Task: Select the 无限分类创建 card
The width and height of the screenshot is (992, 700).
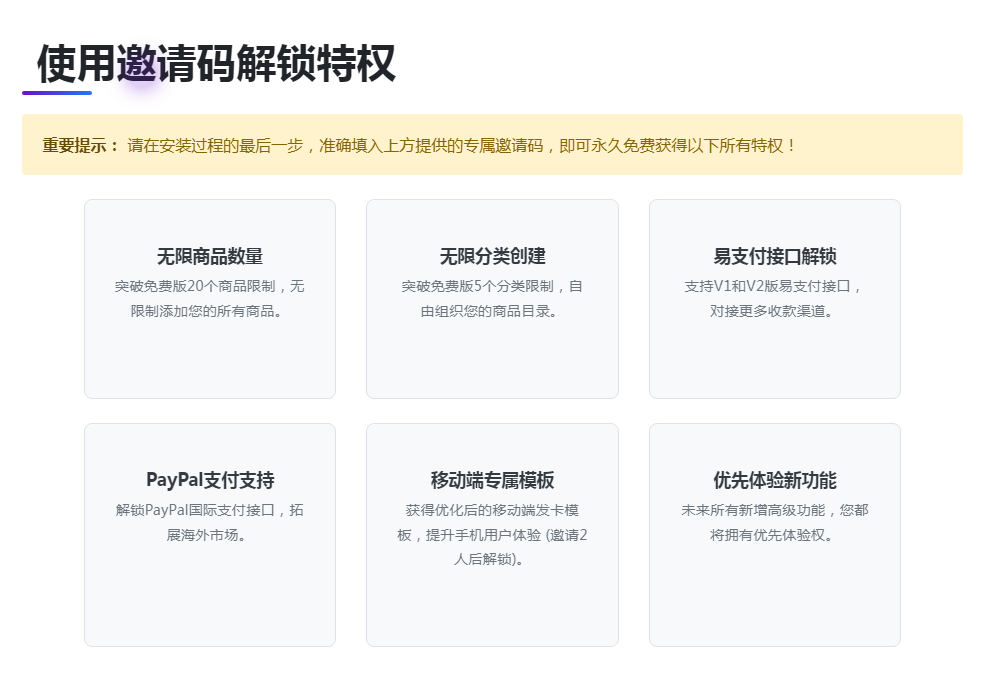Action: [492, 298]
